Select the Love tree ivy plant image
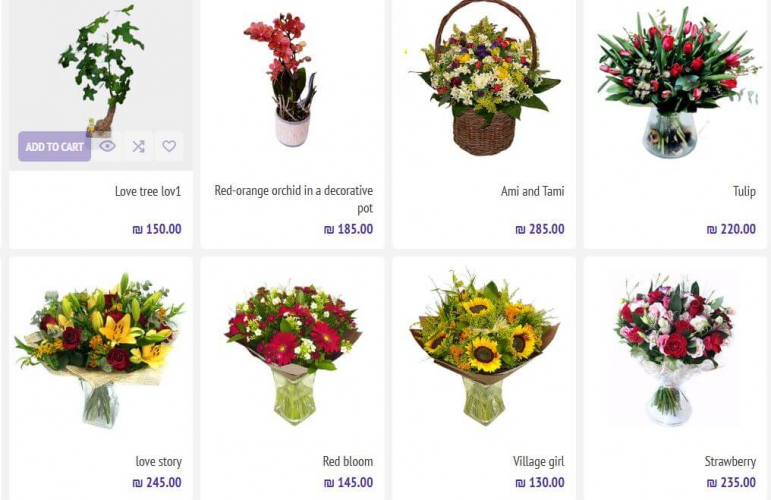The width and height of the screenshot is (771, 500). [101, 69]
